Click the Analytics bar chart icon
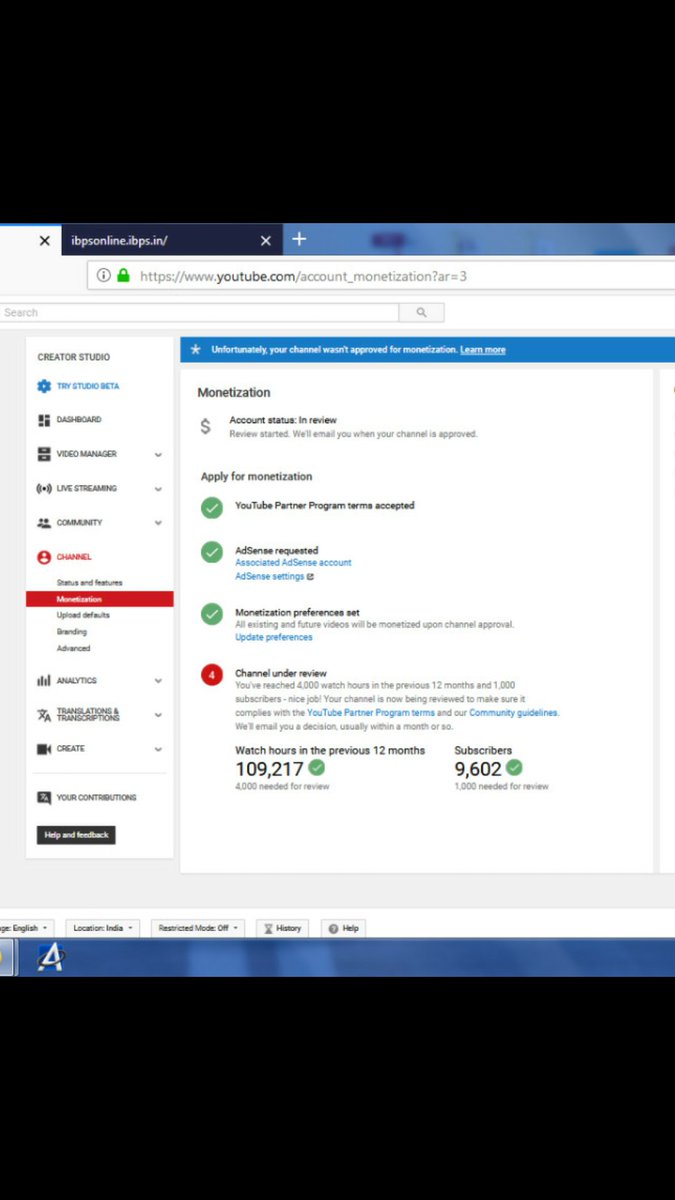675x1200 pixels. (x=44, y=681)
